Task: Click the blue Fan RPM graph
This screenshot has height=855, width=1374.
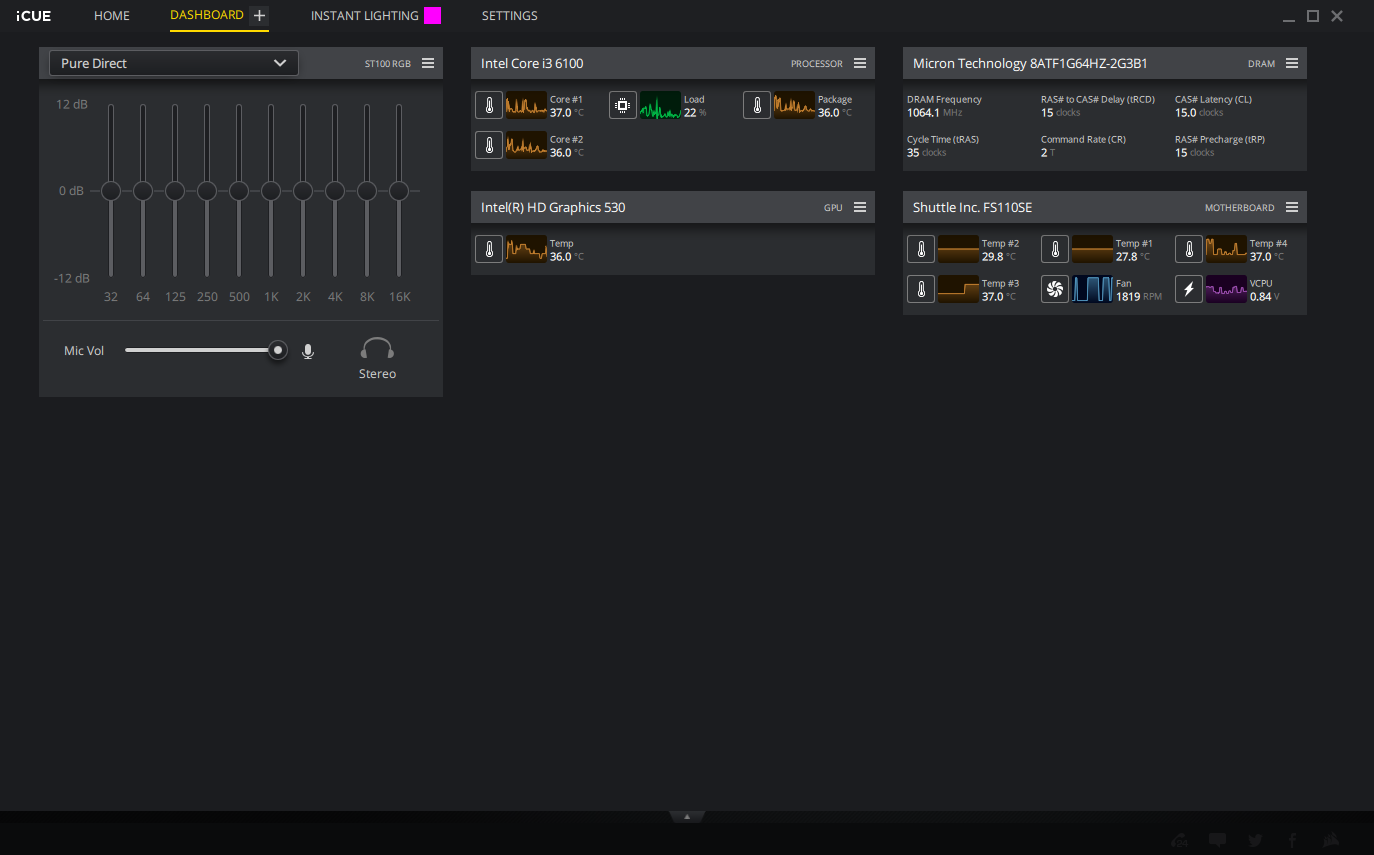Action: point(1092,289)
